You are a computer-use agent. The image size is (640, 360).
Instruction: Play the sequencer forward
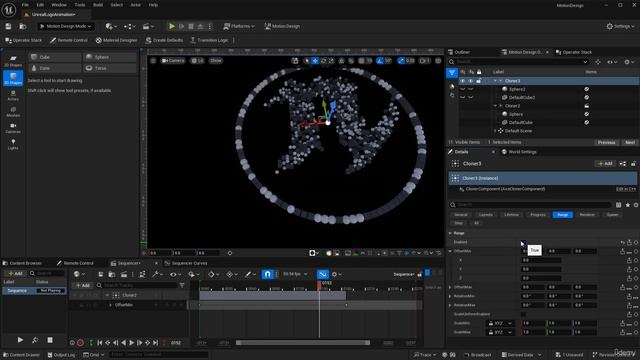131,343
